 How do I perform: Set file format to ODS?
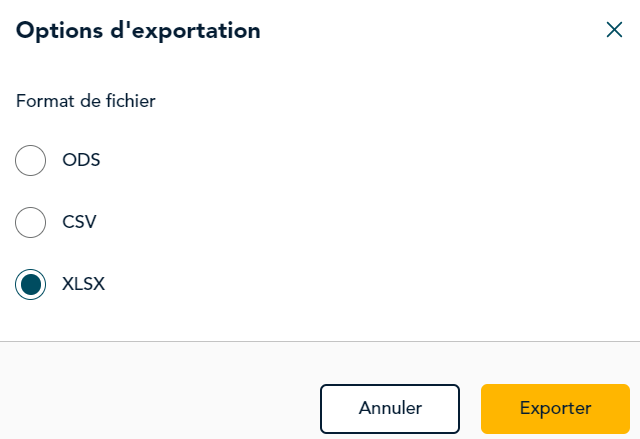31,160
